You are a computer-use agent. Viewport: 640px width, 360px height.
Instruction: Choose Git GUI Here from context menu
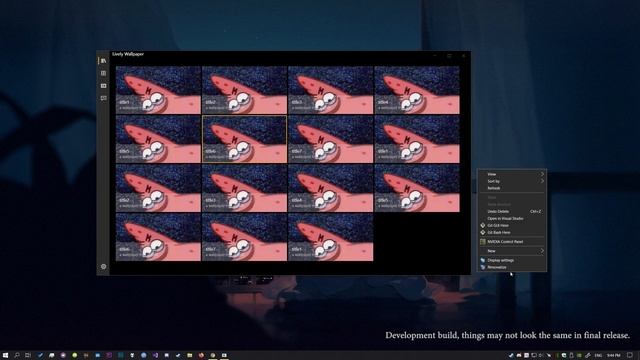click(x=512, y=225)
